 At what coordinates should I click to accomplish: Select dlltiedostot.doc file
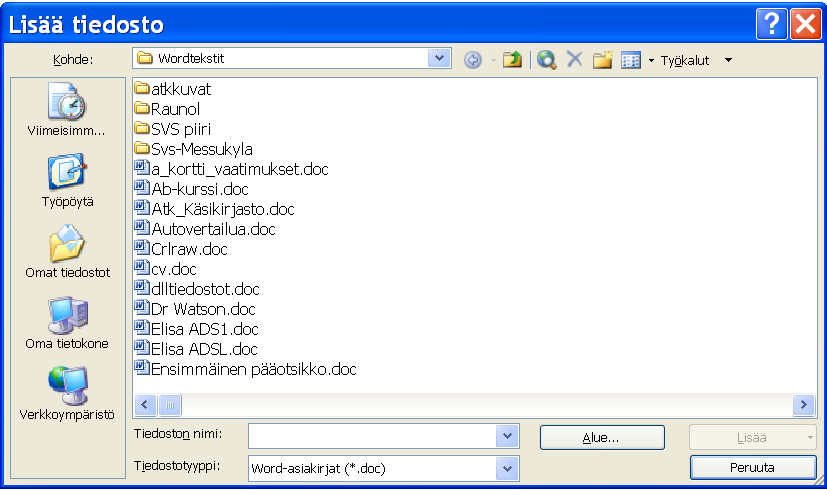(197, 290)
